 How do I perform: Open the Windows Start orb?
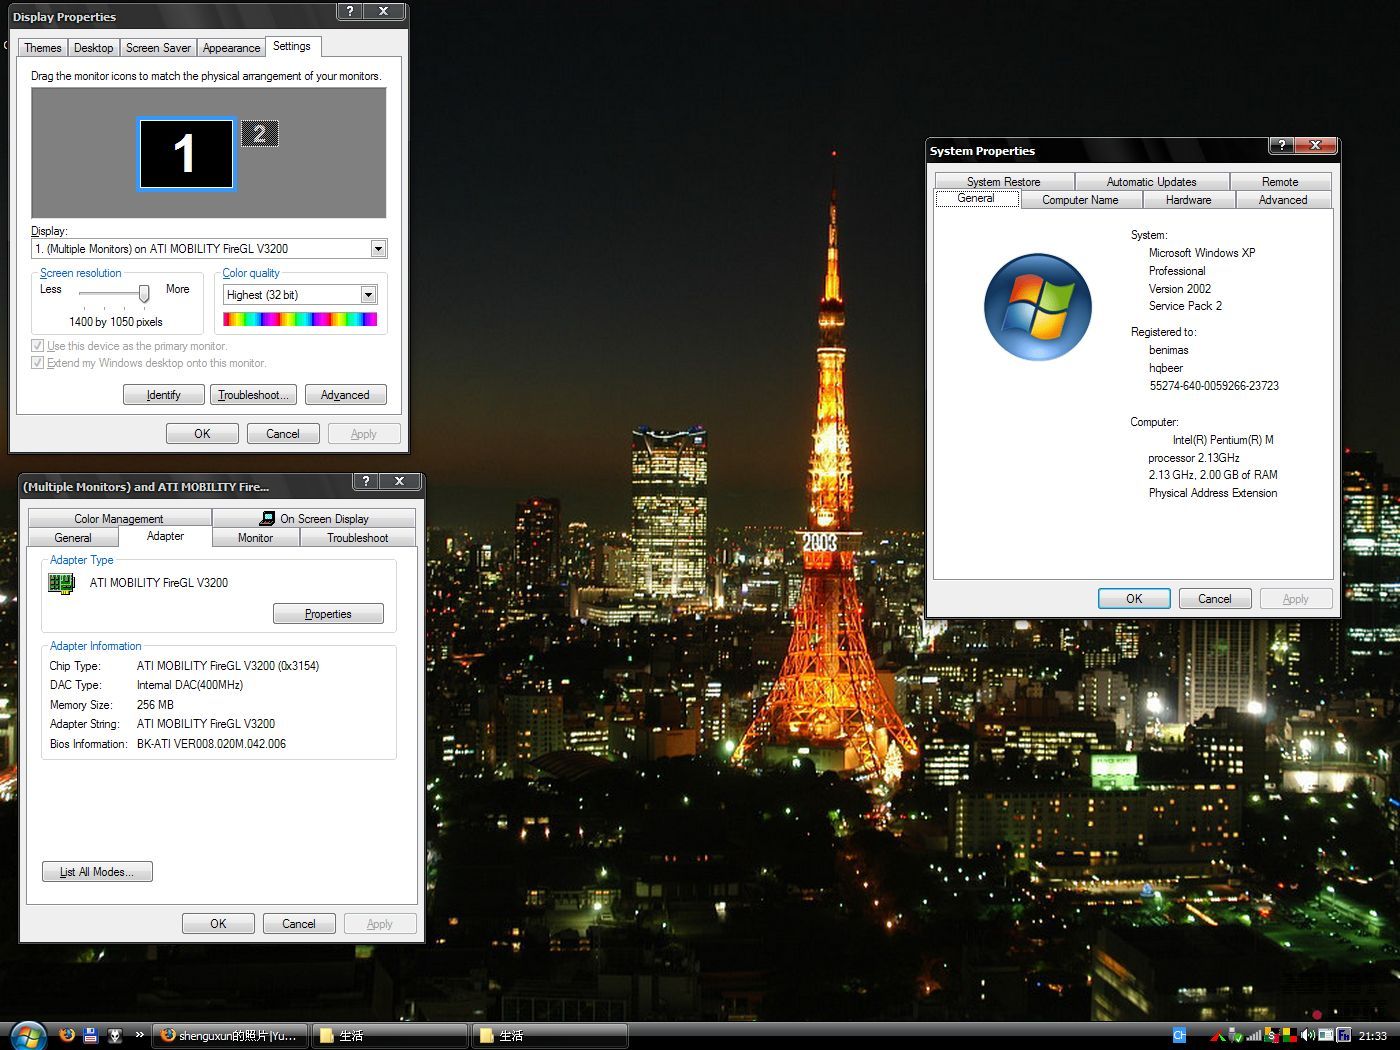click(27, 1035)
